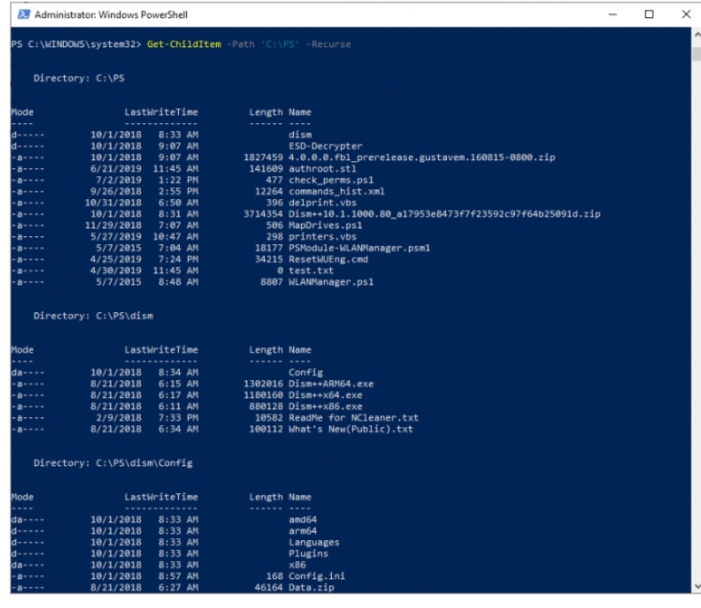Click the ResetWUEng.cmd file name
The width and height of the screenshot is (701, 608).
pyautogui.click(x=328, y=259)
